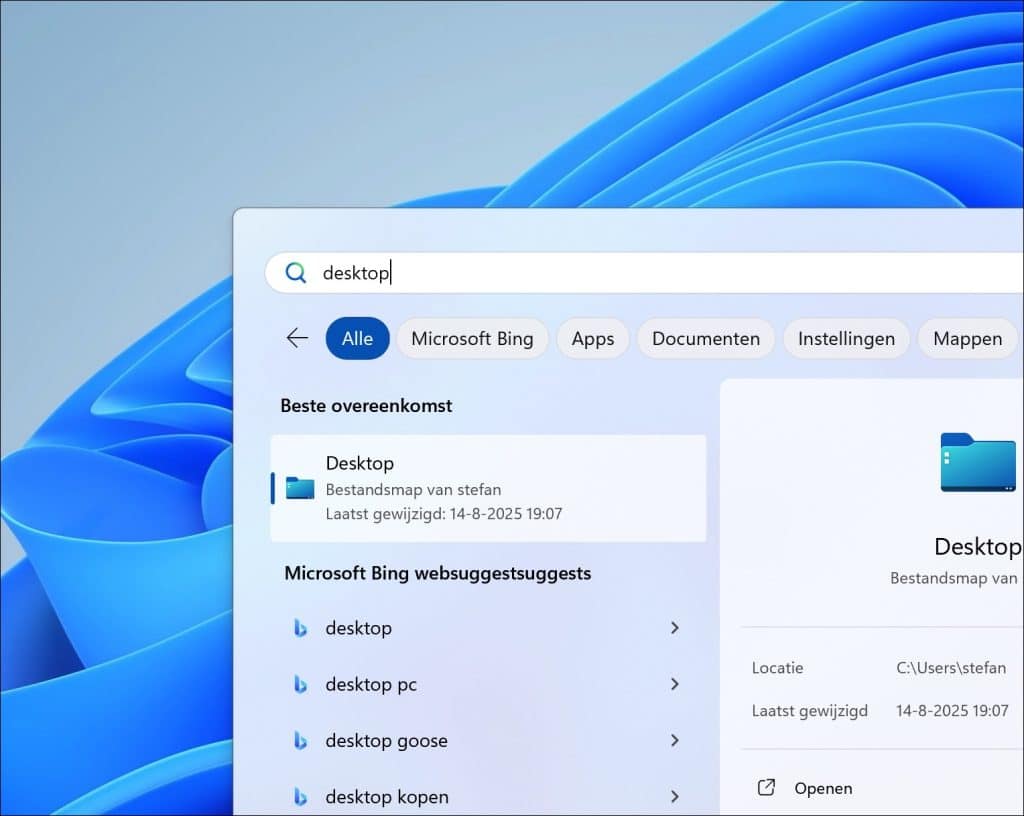Click the large 'Desktop' title in preview pane
The width and height of the screenshot is (1024, 816).
[978, 547]
